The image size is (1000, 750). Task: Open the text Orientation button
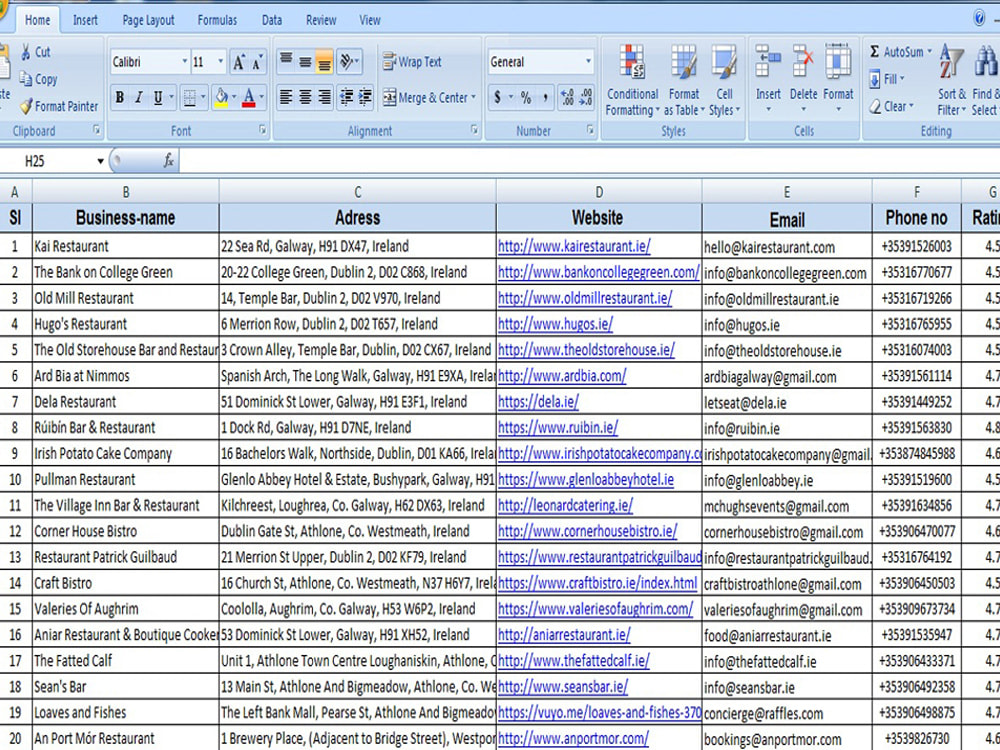click(x=349, y=61)
